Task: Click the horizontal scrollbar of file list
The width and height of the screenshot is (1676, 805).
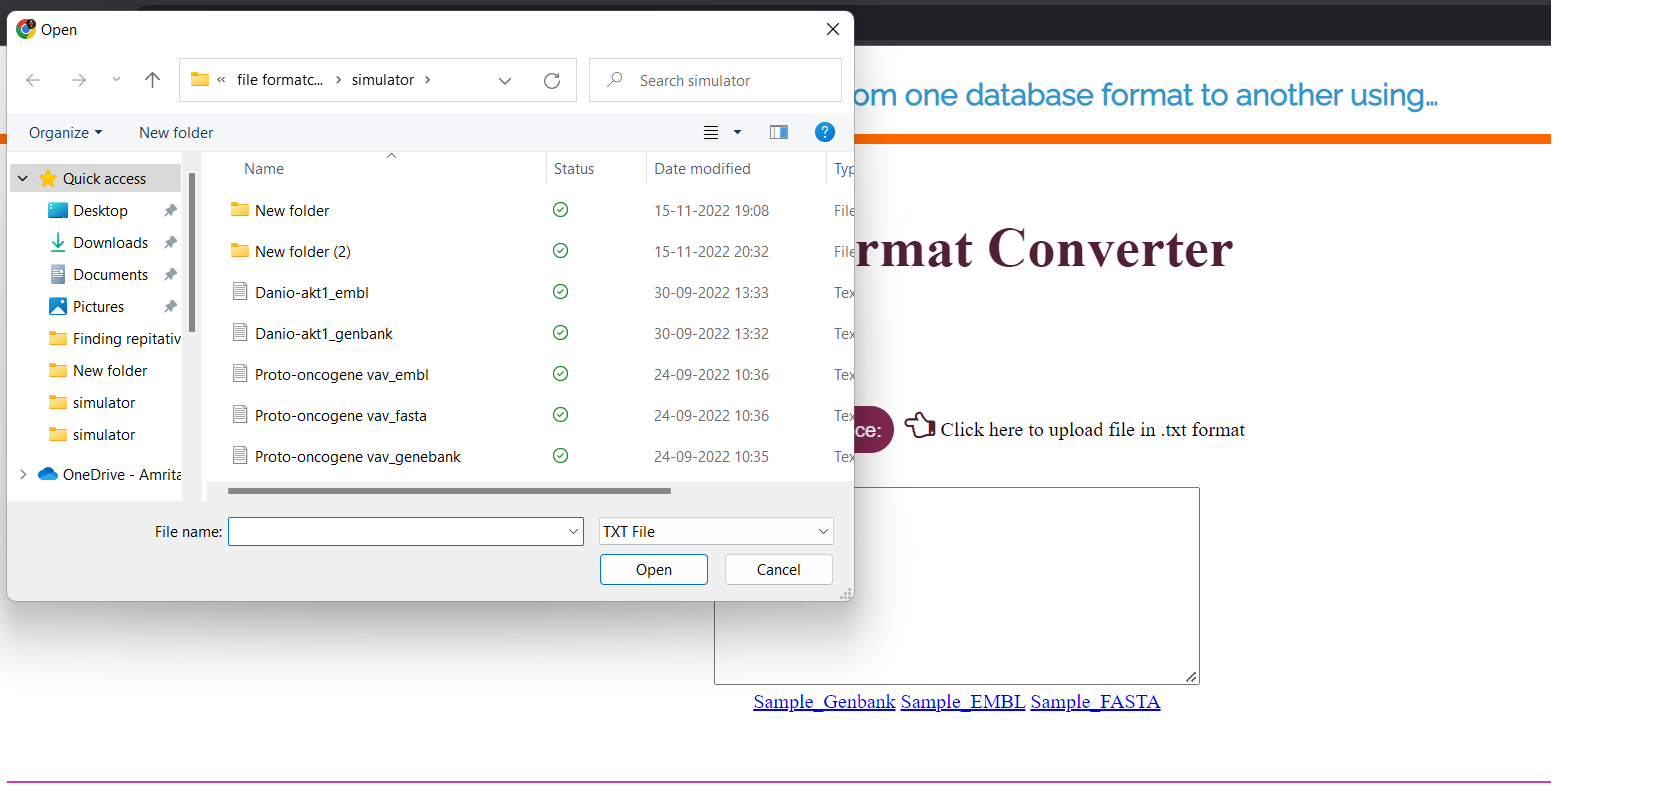Action: [x=449, y=491]
